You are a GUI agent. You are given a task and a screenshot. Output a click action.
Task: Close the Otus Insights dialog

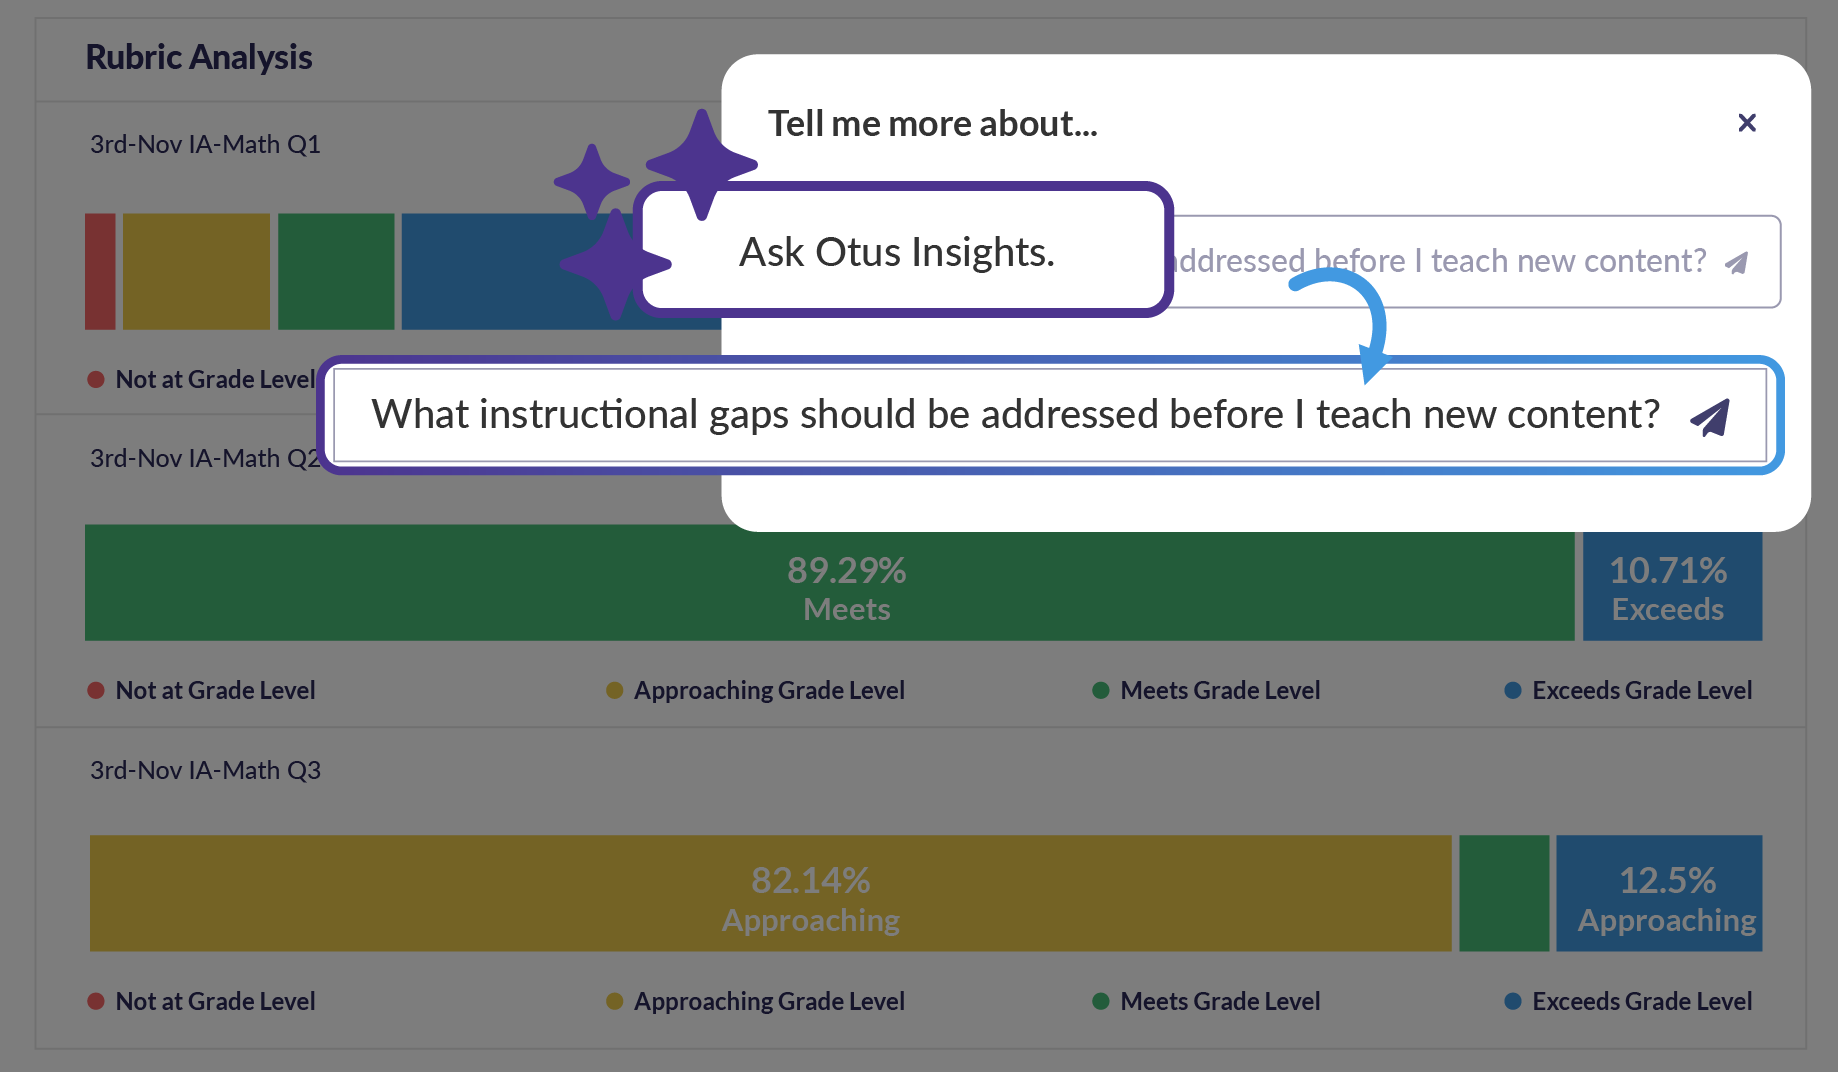pyautogui.click(x=1747, y=122)
